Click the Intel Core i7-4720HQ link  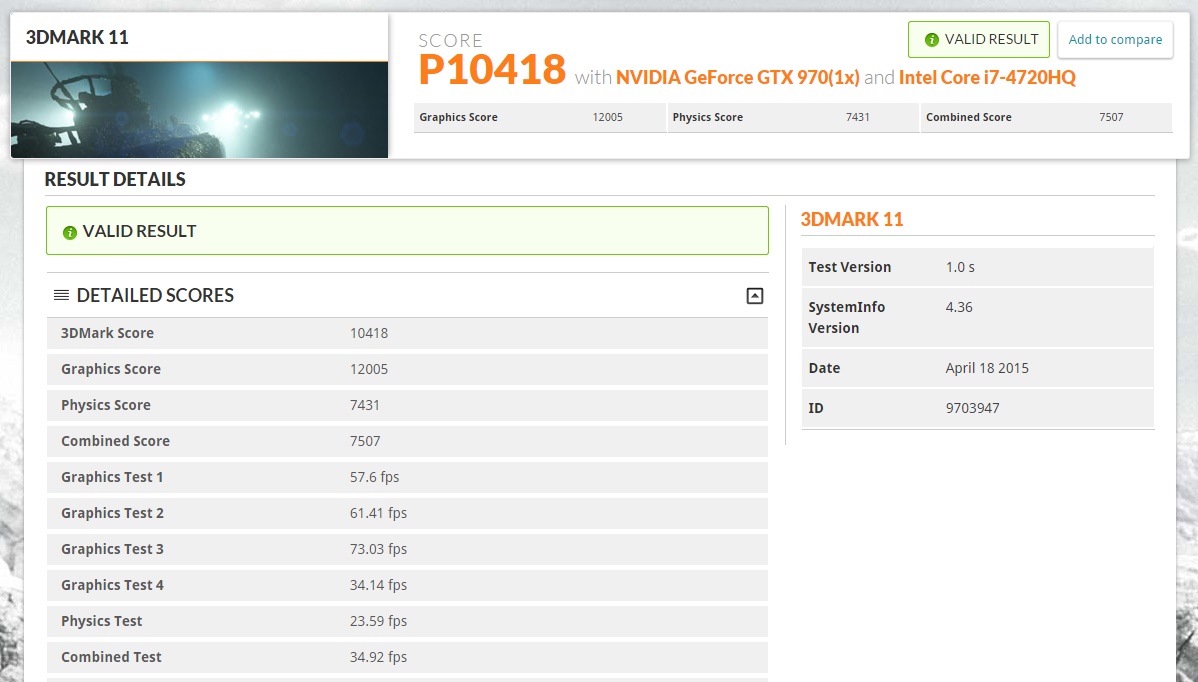(x=987, y=77)
